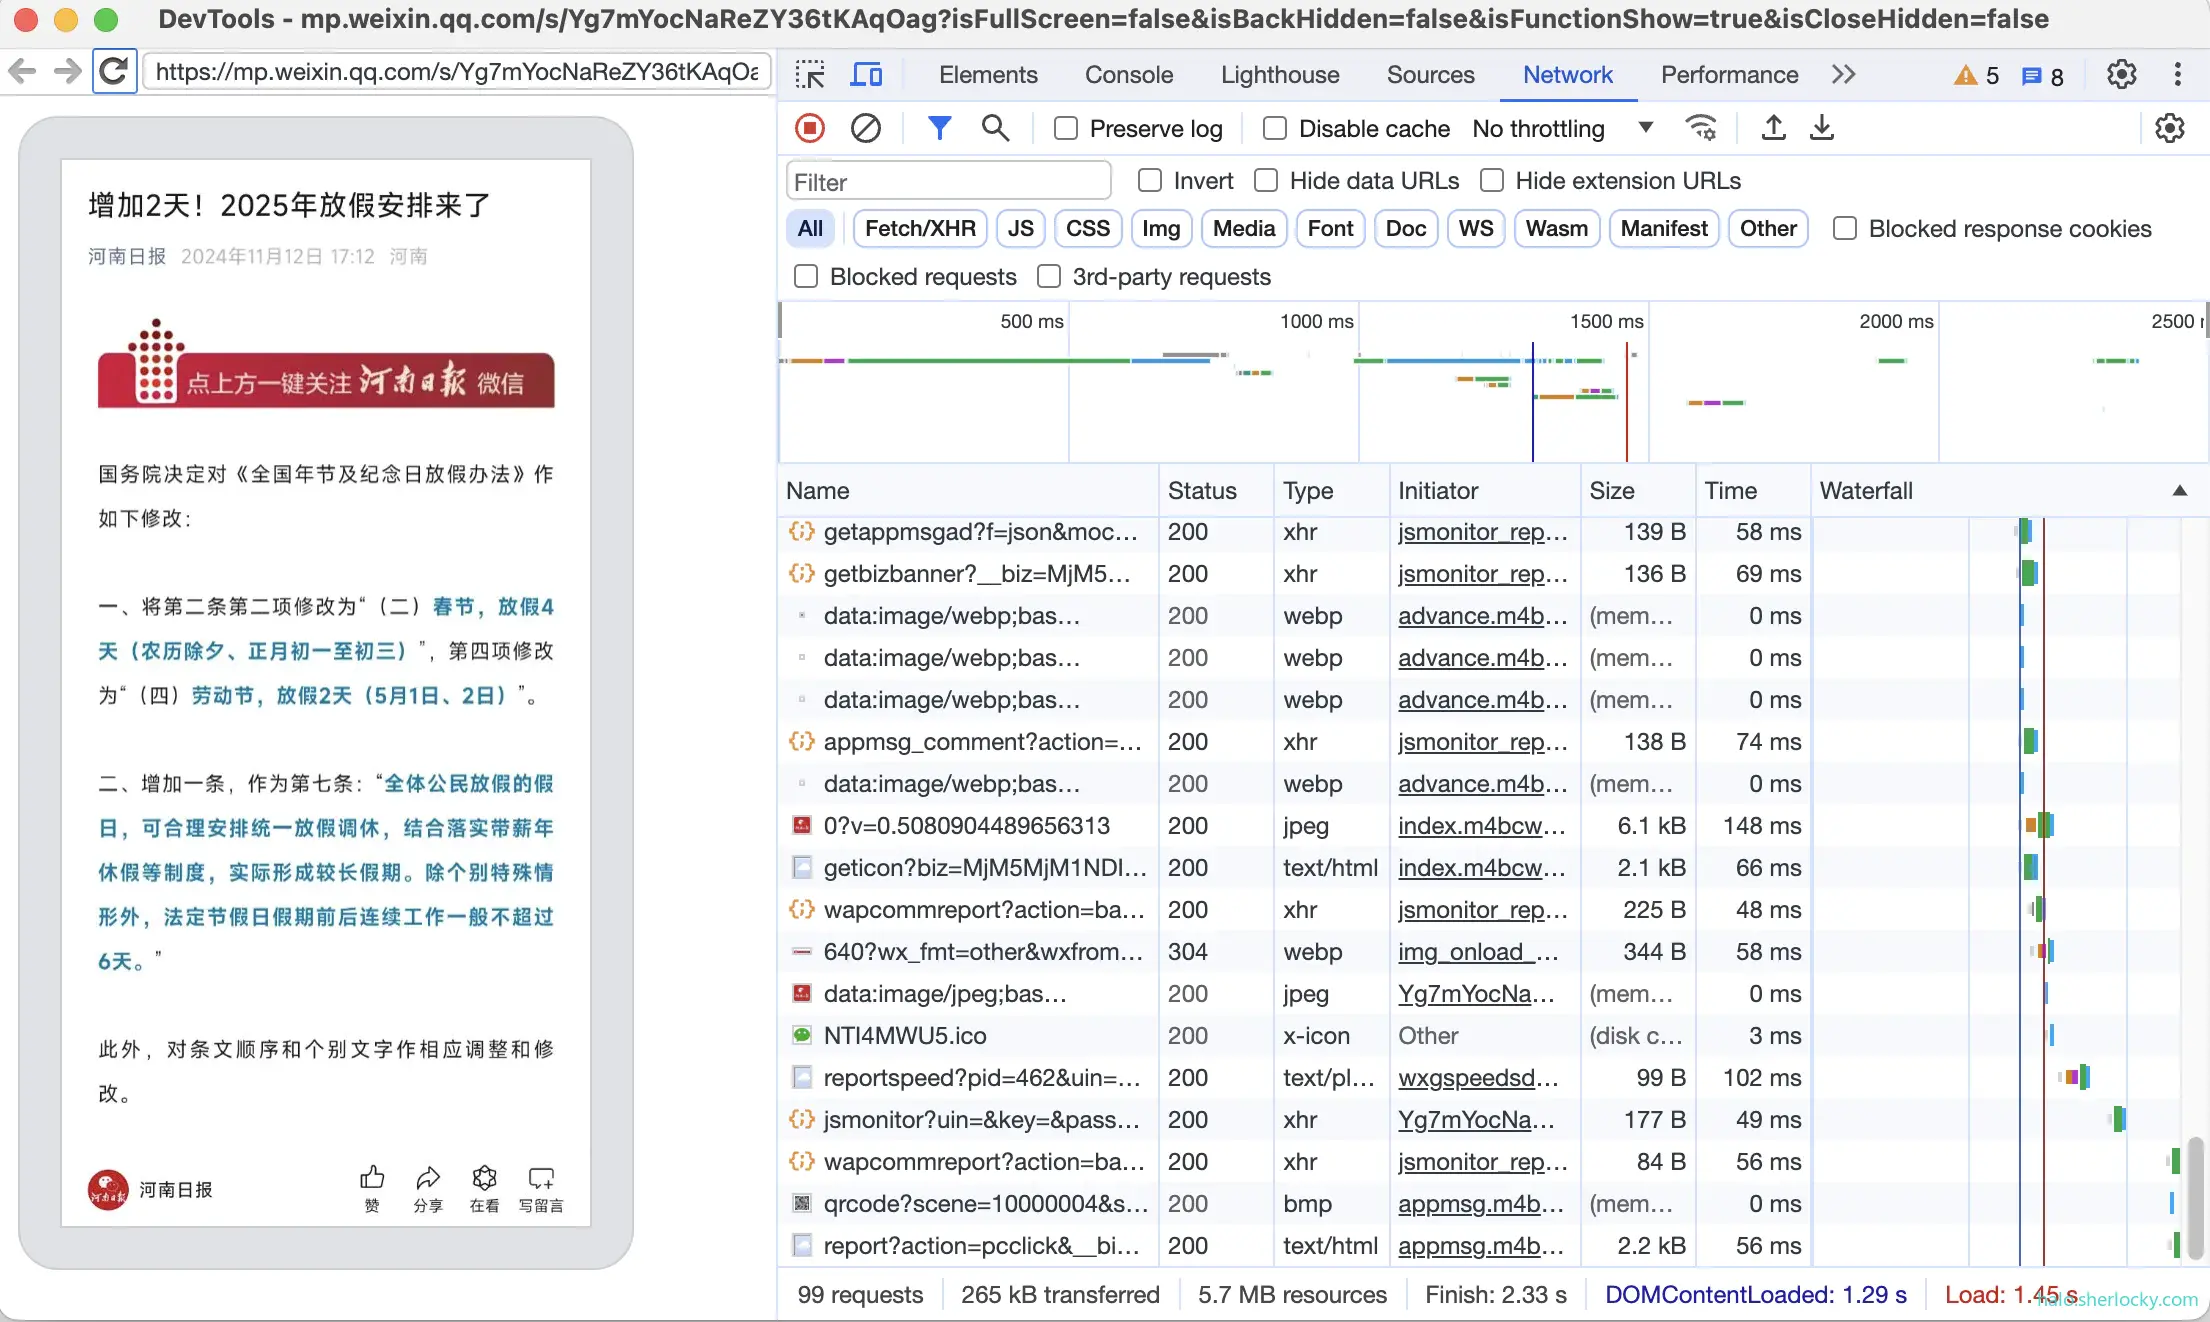Toggle the Invert filter checkbox

tap(1150, 179)
